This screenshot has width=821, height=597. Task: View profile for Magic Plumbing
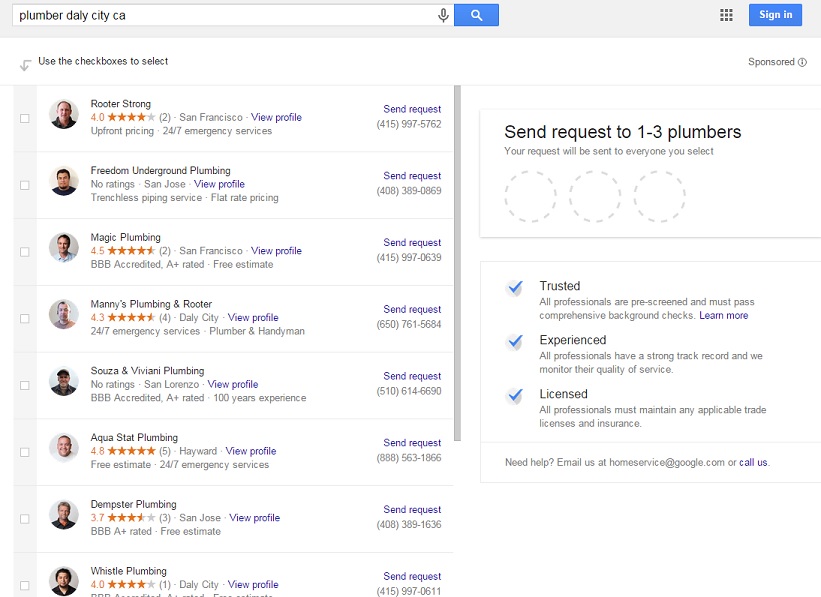pyautogui.click(x=276, y=251)
